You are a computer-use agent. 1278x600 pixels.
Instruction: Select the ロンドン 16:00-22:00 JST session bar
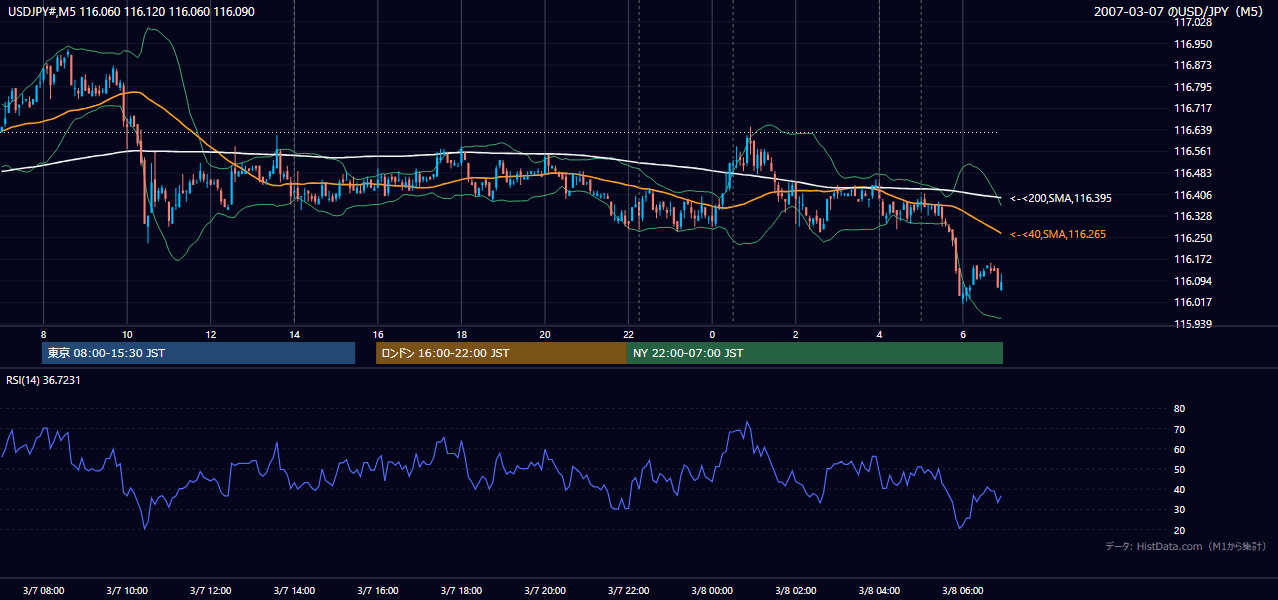click(501, 353)
